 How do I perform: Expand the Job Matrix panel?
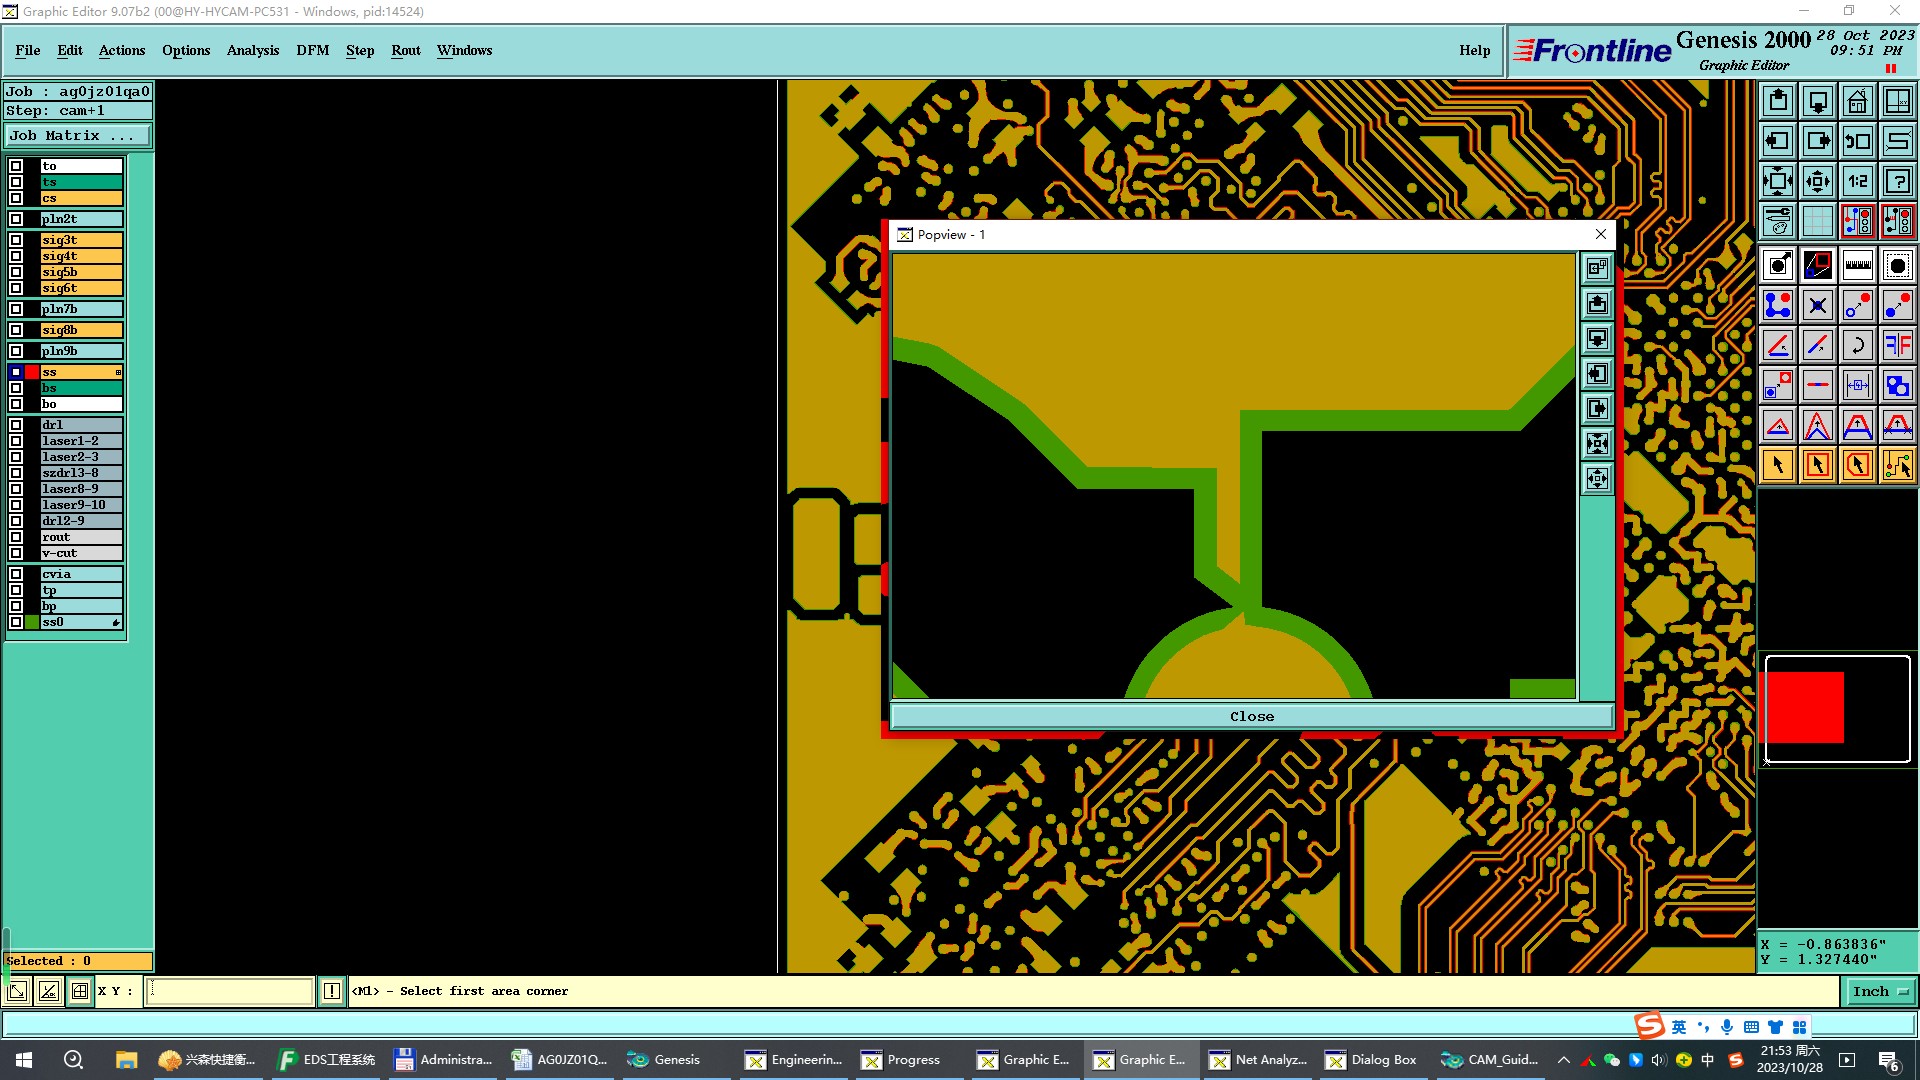click(77, 136)
